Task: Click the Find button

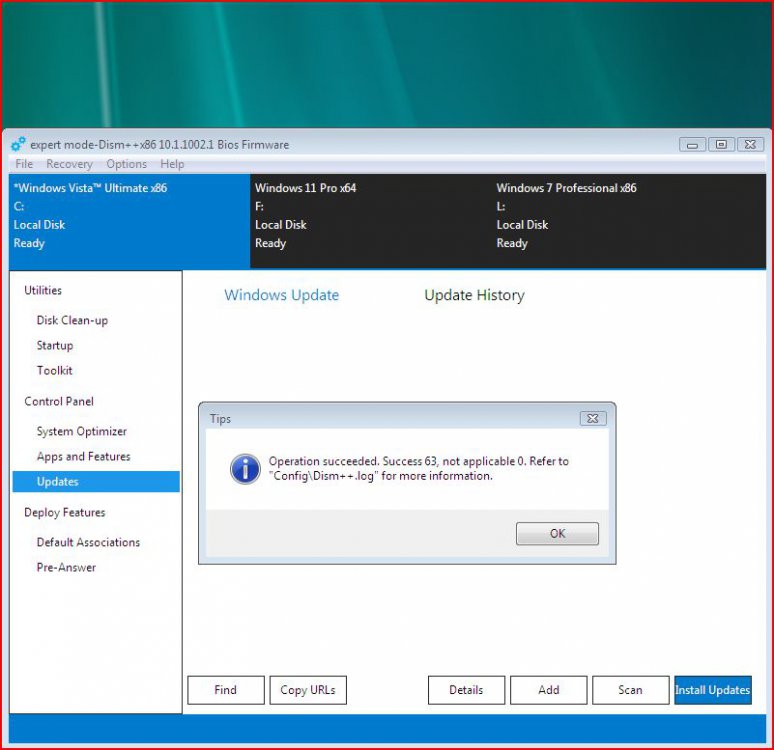Action: 226,690
